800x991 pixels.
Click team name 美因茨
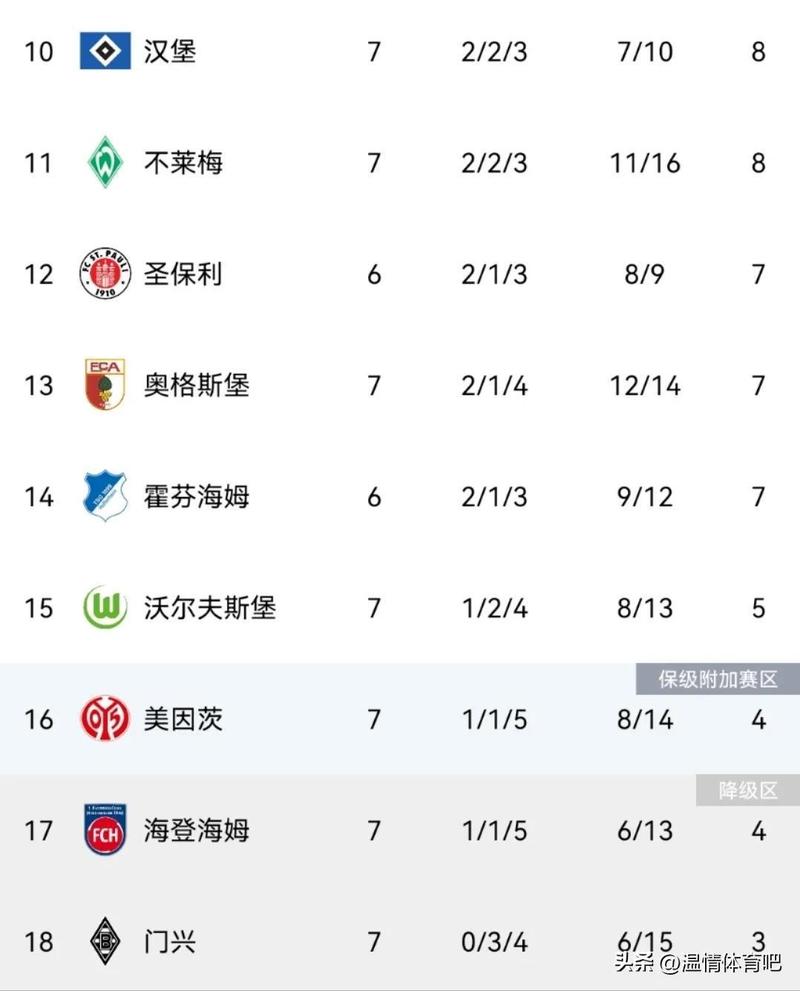183,719
